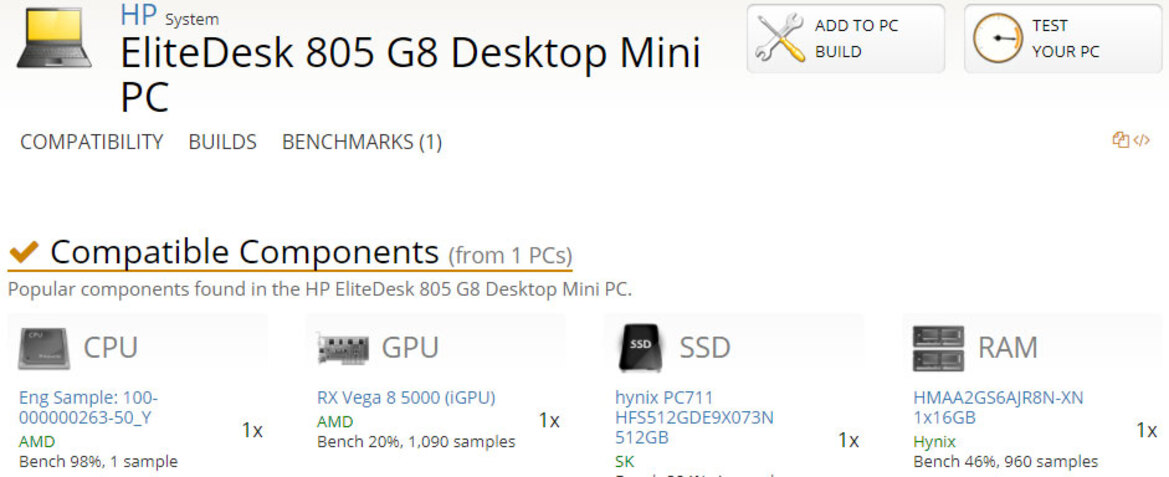1169x477 pixels.
Task: Open the HP brand link
Action: (139, 15)
